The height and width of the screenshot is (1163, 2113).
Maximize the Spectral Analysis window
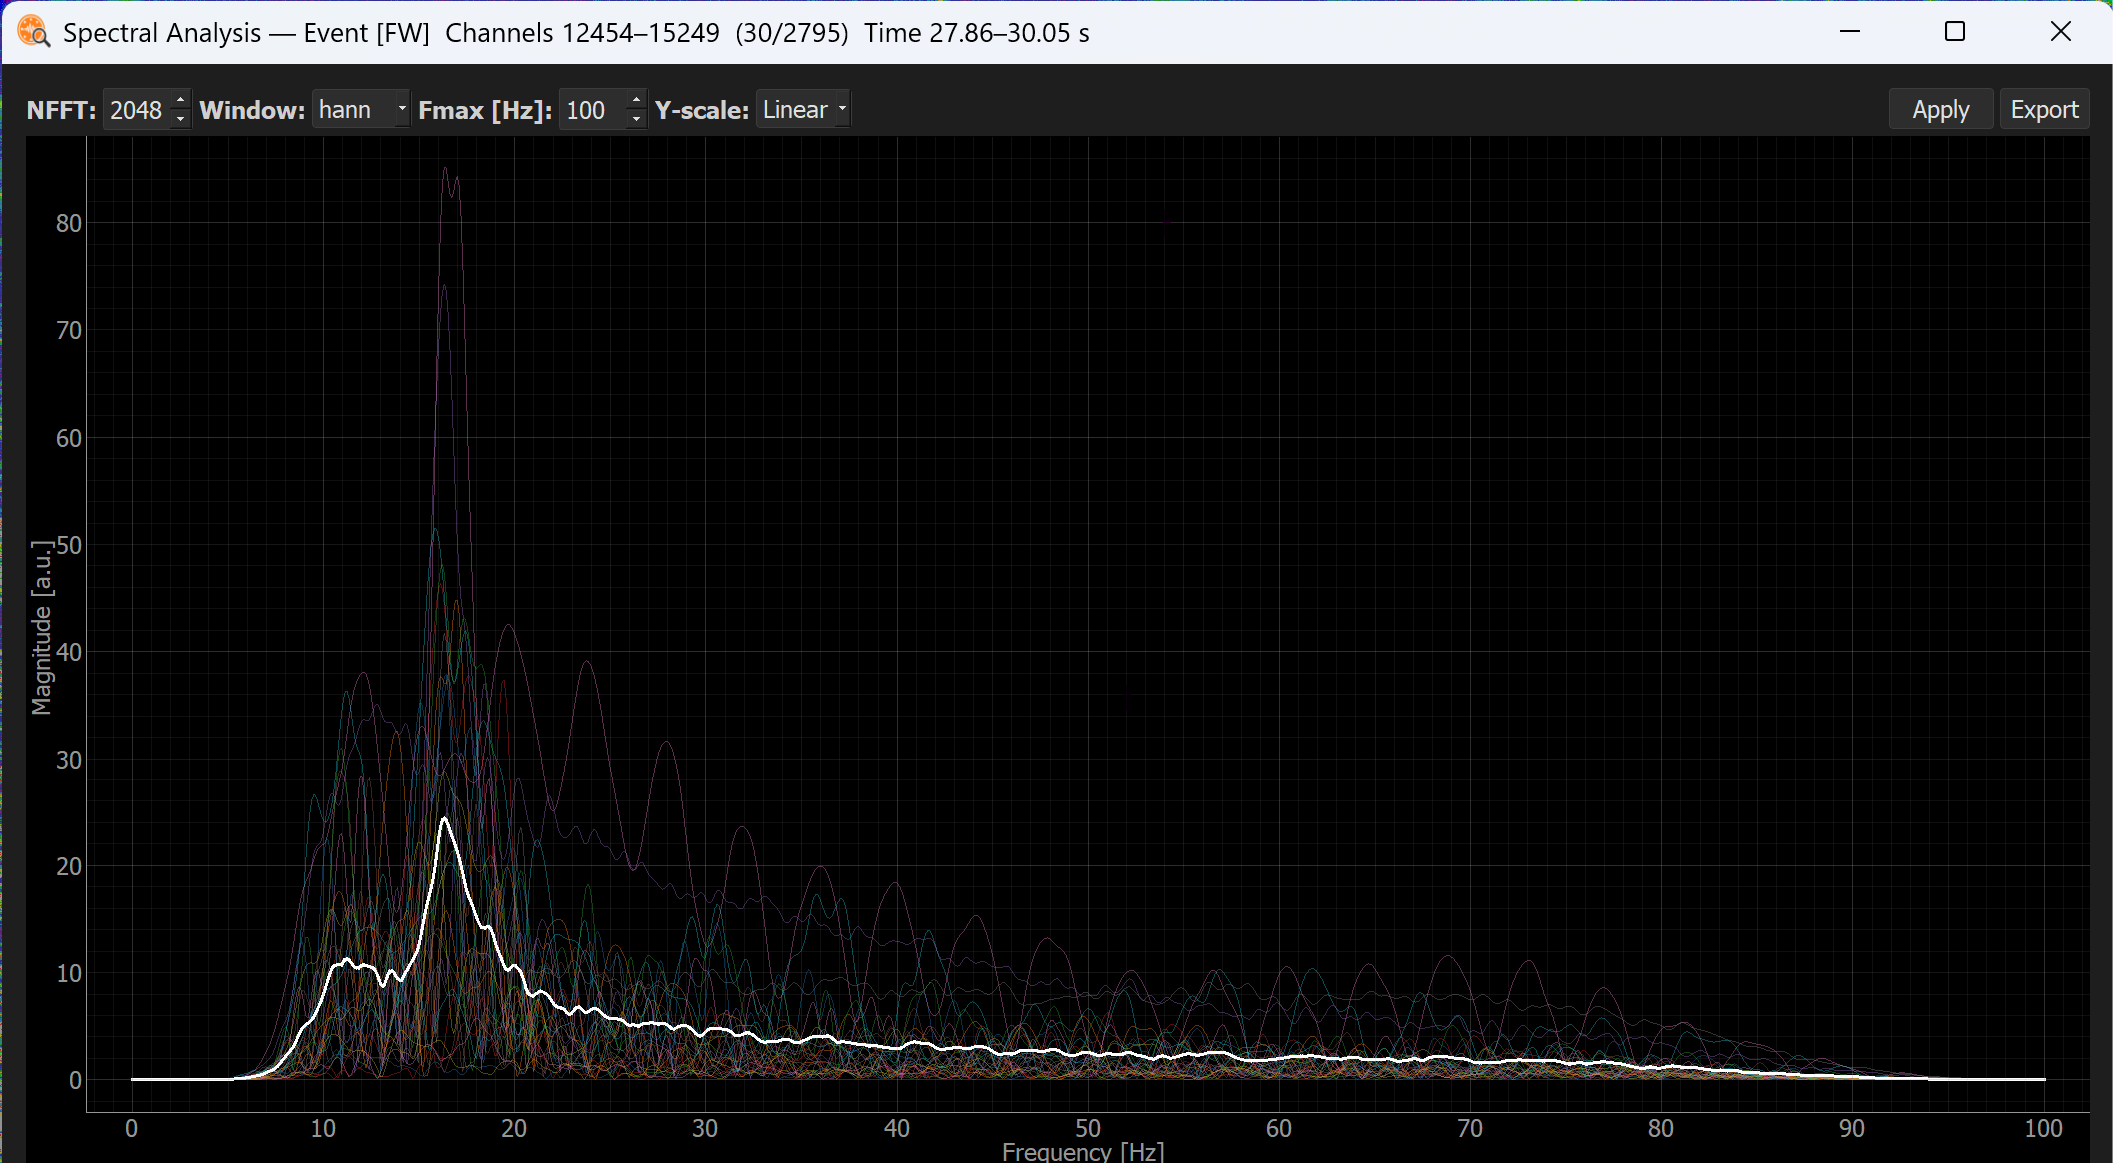pyautogui.click(x=1955, y=32)
